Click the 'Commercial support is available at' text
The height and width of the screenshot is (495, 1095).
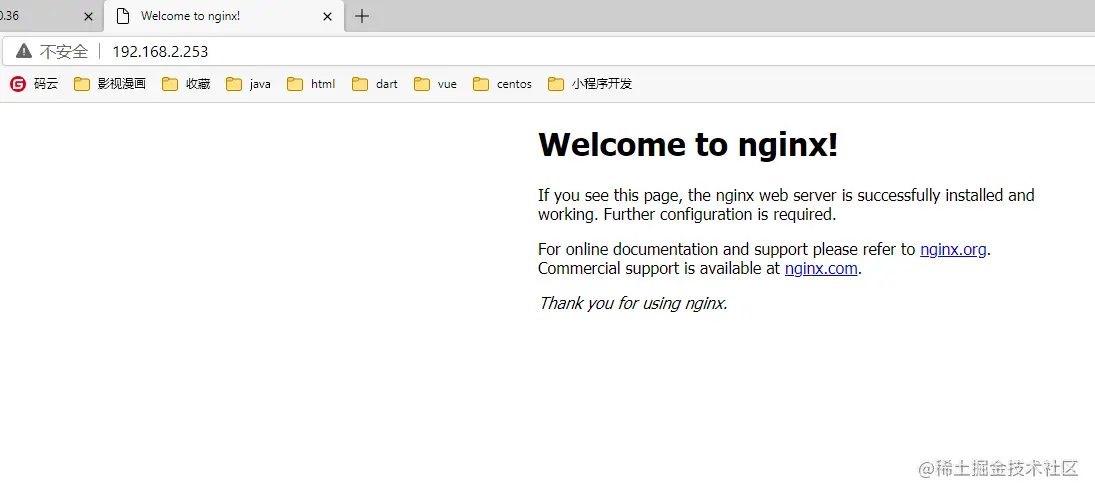(x=659, y=268)
